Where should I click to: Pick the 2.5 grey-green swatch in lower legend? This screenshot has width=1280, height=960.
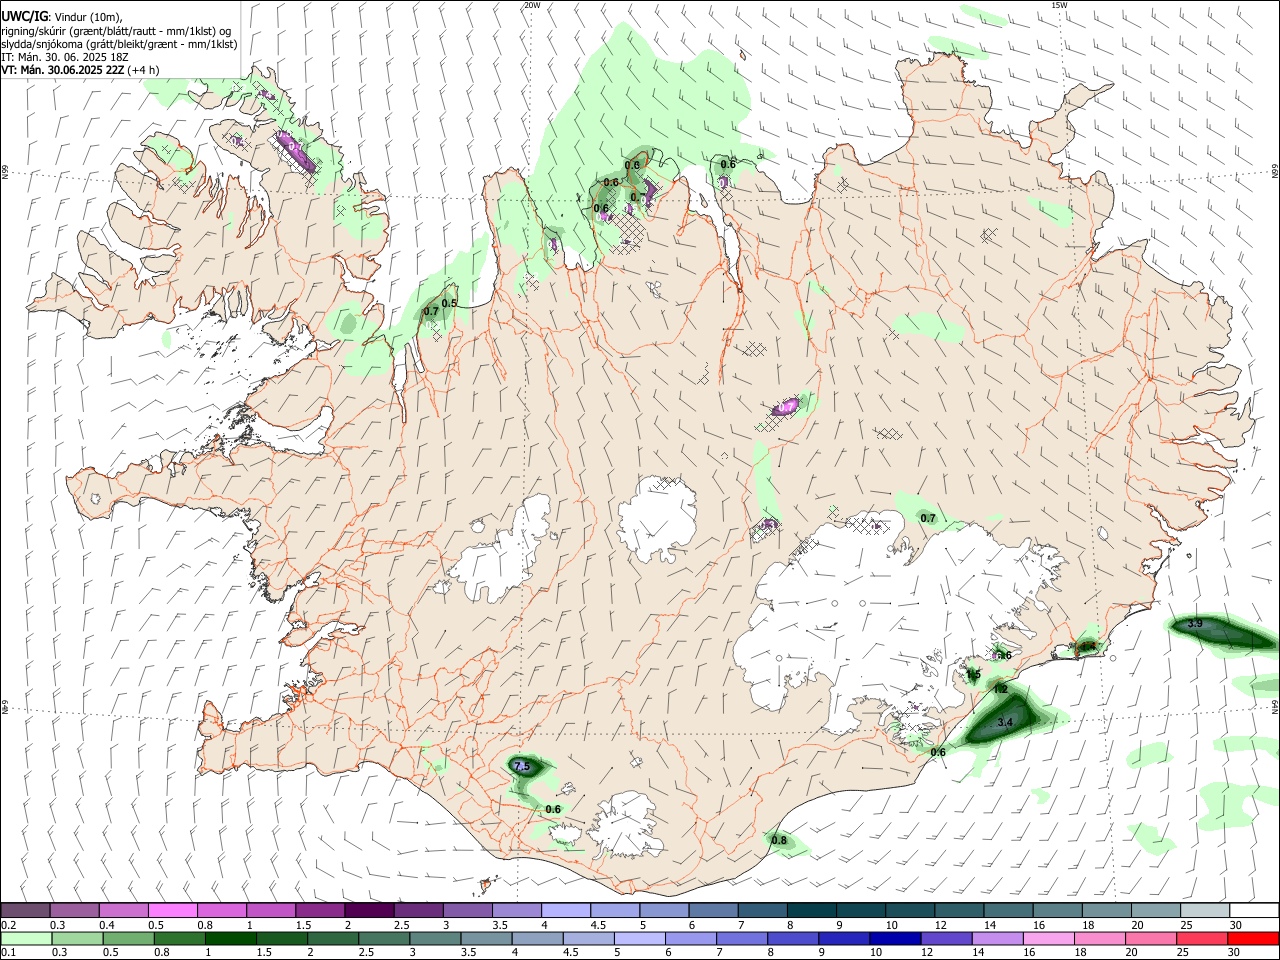[383, 939]
